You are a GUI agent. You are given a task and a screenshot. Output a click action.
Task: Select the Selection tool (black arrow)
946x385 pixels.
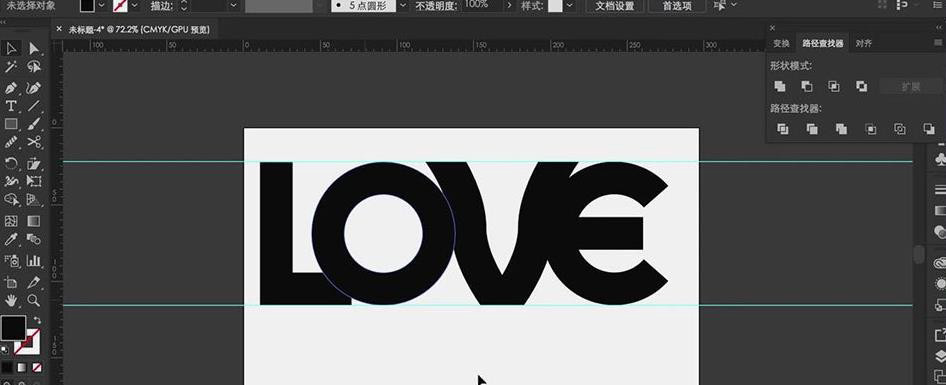click(11, 48)
